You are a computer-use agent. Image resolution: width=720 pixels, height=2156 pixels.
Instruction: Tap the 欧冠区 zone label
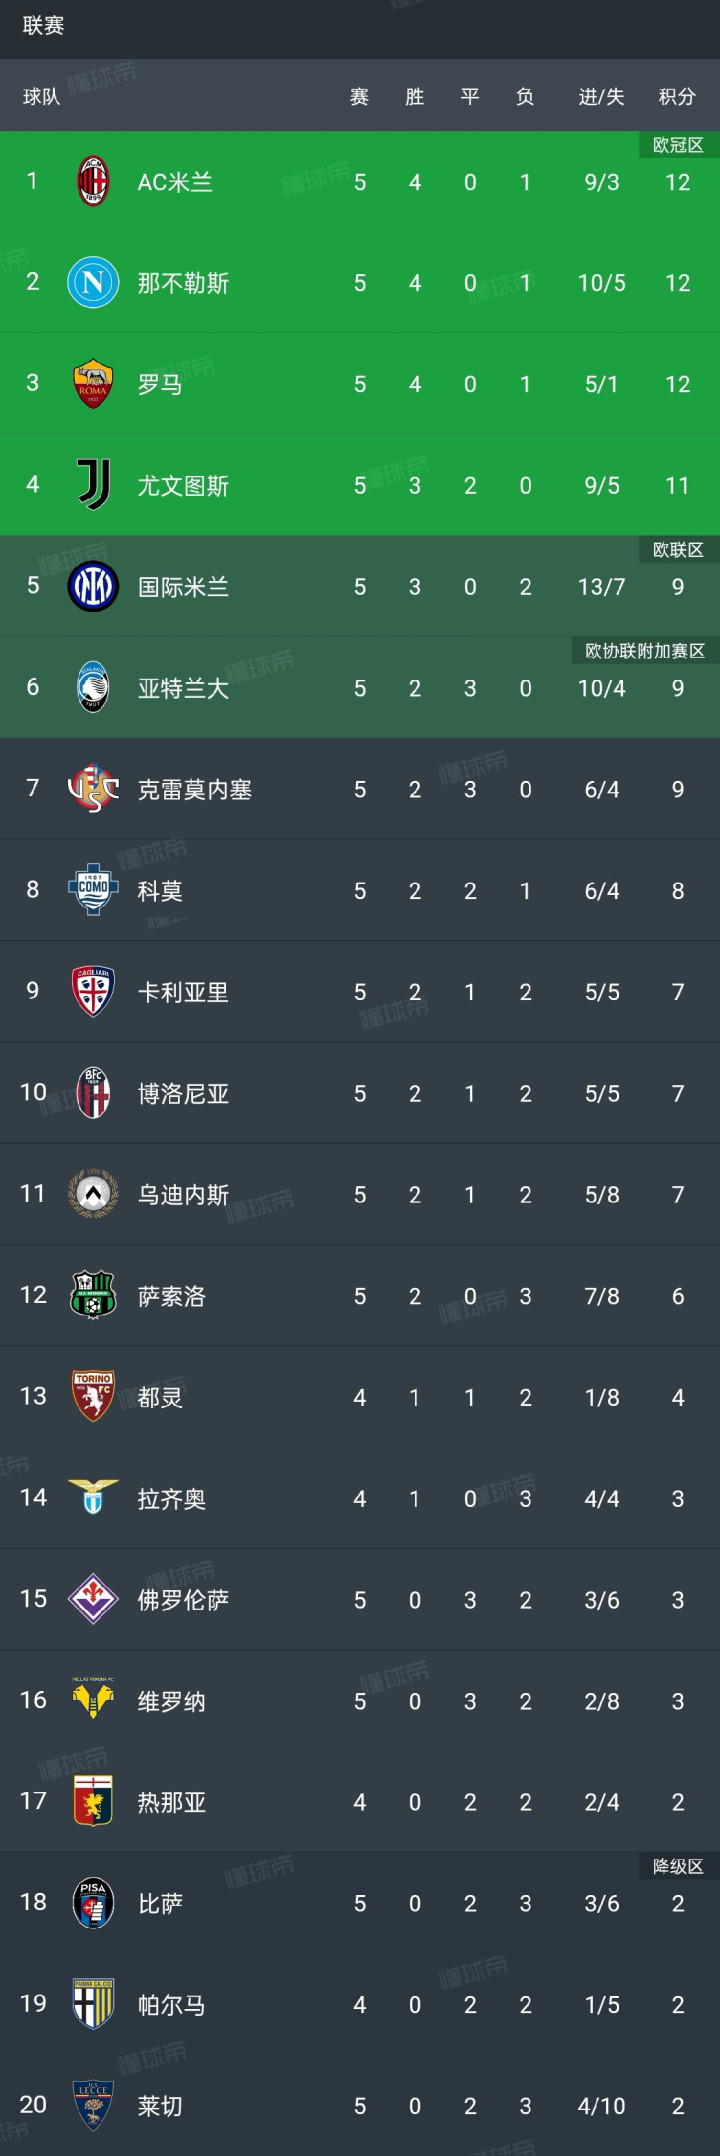tap(678, 146)
